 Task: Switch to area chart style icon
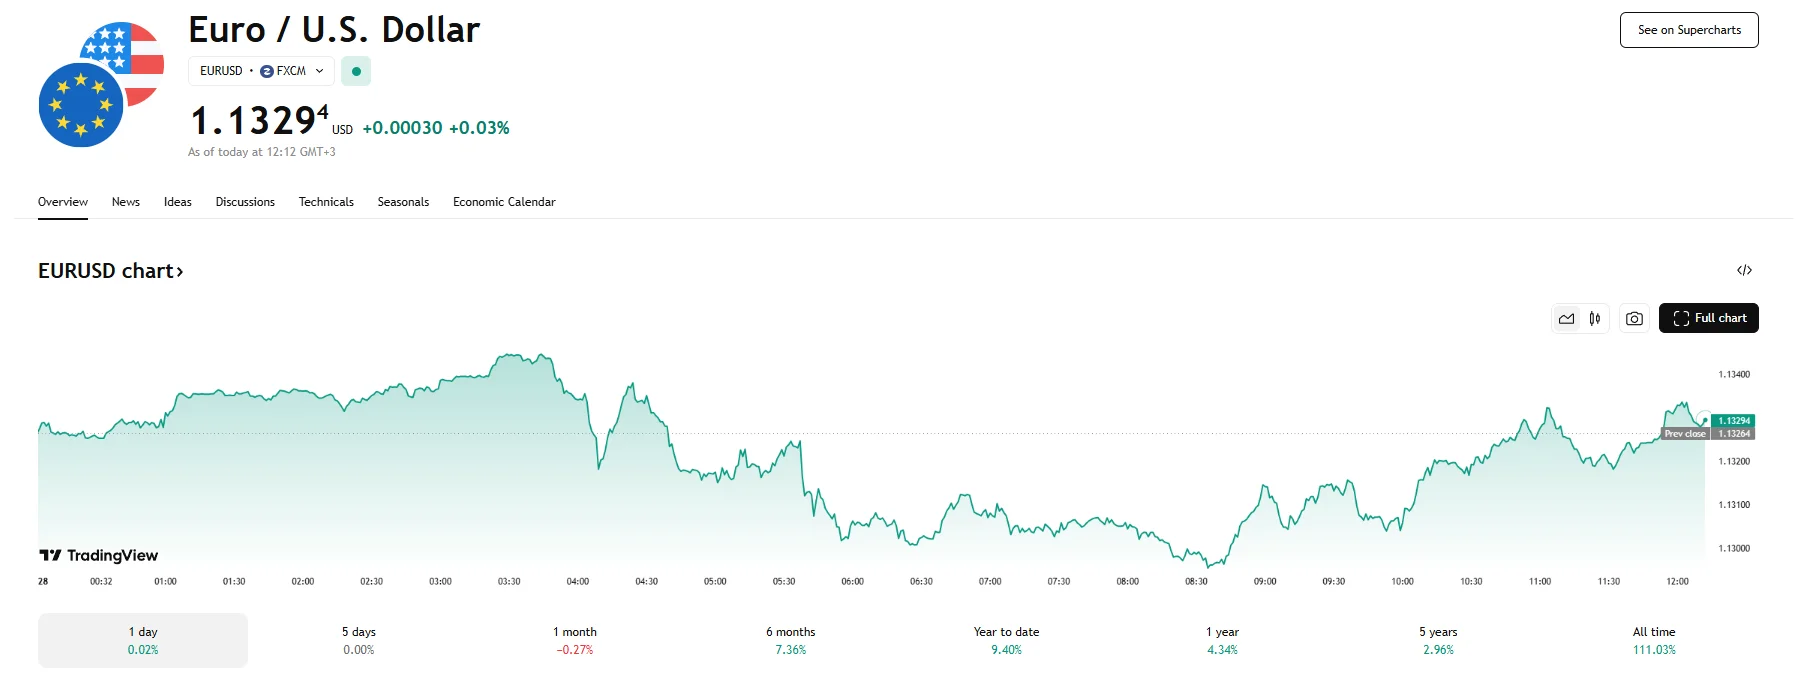click(1566, 319)
